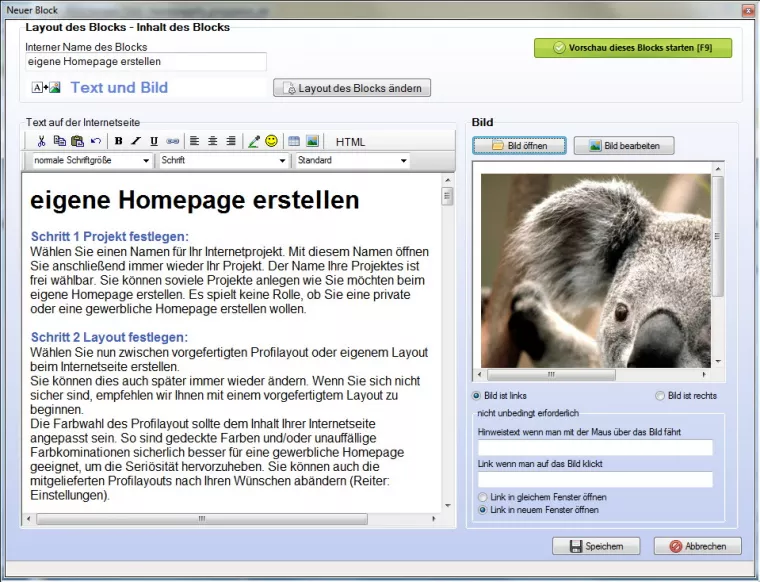Image resolution: width=760 pixels, height=582 pixels.
Task: Click the Bild bearbeiten button
Action: 624,146
